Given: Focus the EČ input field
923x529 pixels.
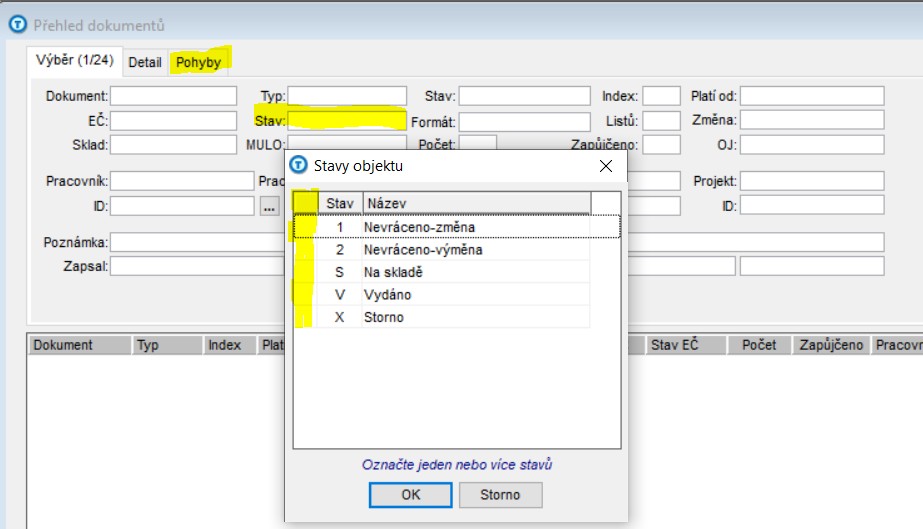Looking at the screenshot, I should click(x=174, y=121).
